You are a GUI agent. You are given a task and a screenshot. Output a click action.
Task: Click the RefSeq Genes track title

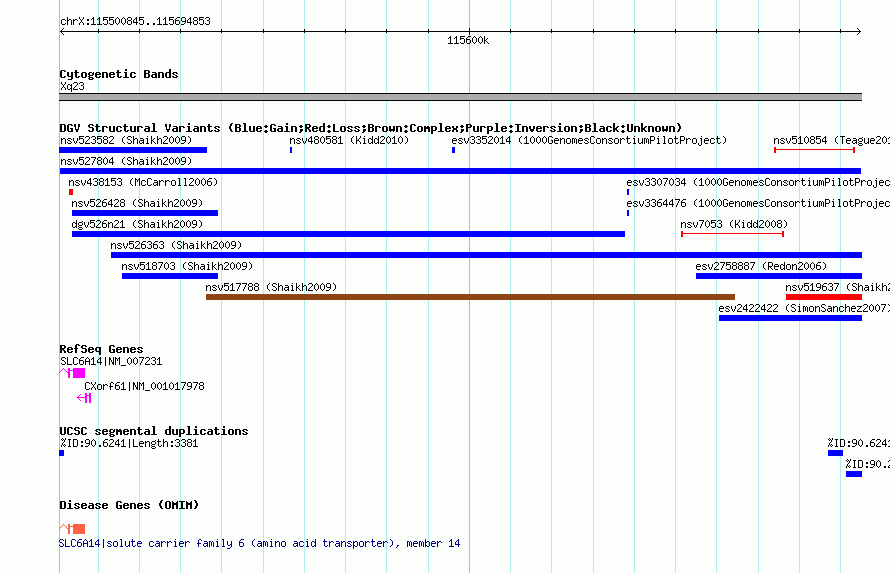tap(101, 349)
